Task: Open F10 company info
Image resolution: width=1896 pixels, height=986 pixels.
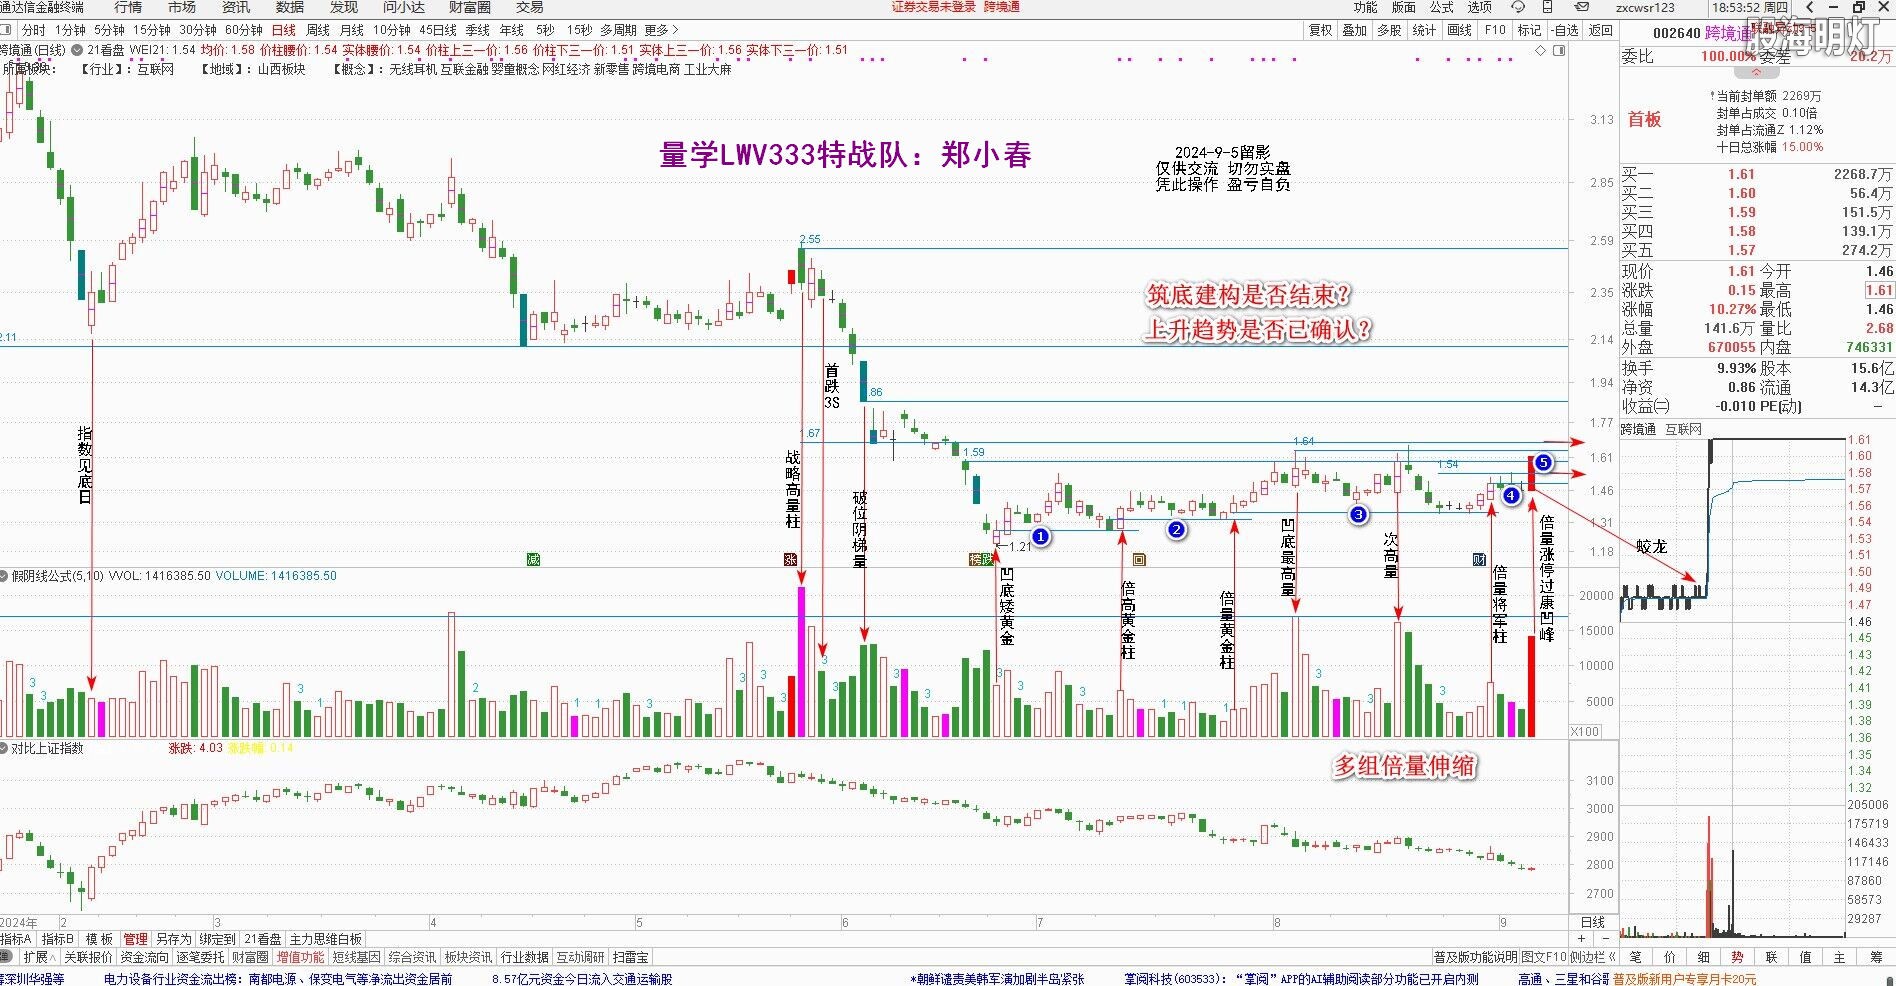Action: click(x=1495, y=31)
